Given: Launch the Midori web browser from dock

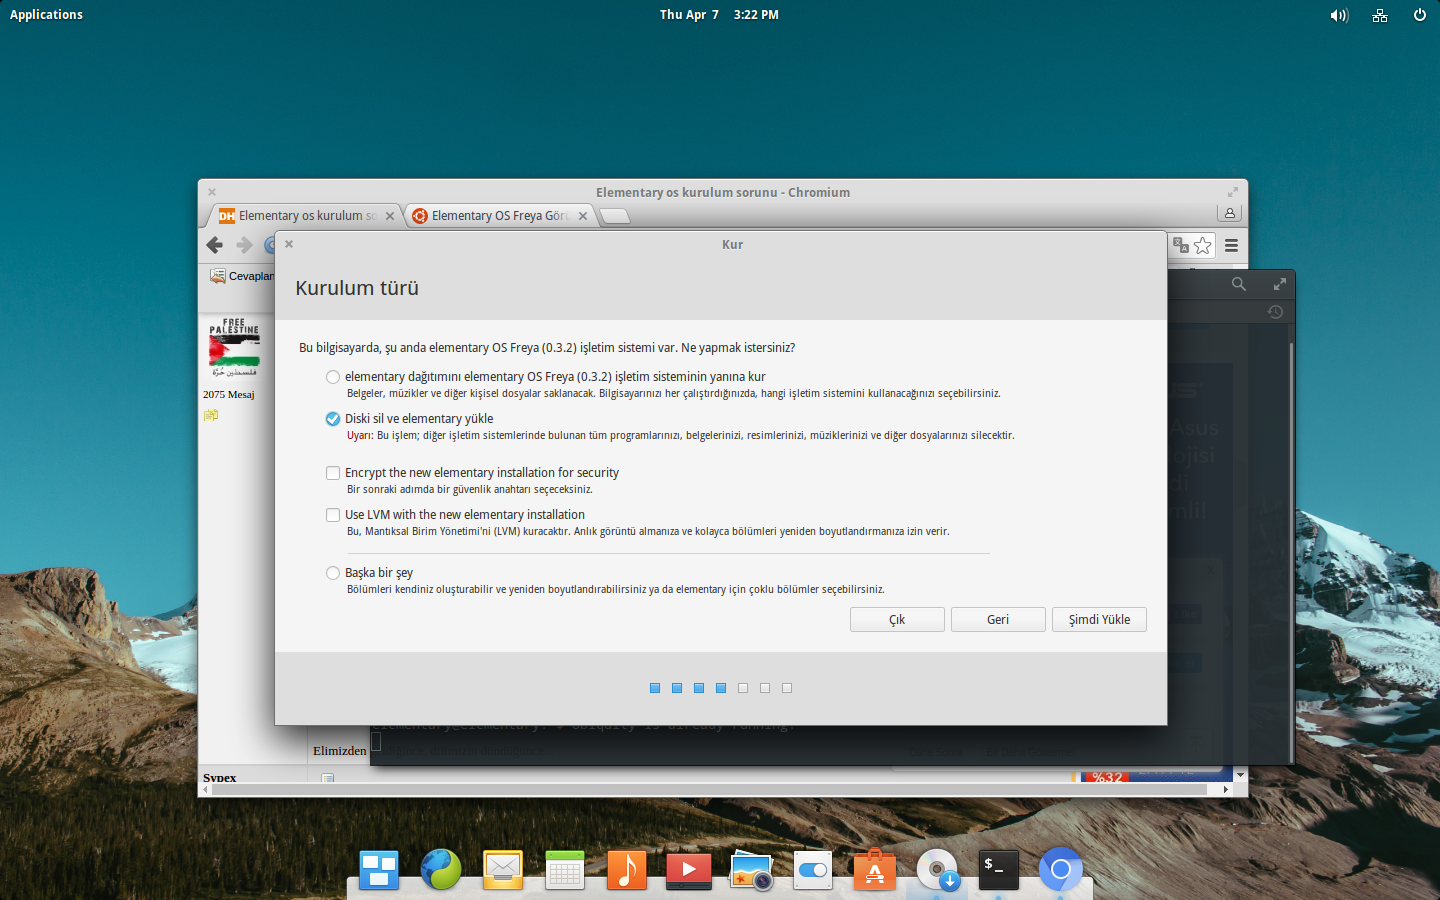Looking at the screenshot, I should pos(441,870).
